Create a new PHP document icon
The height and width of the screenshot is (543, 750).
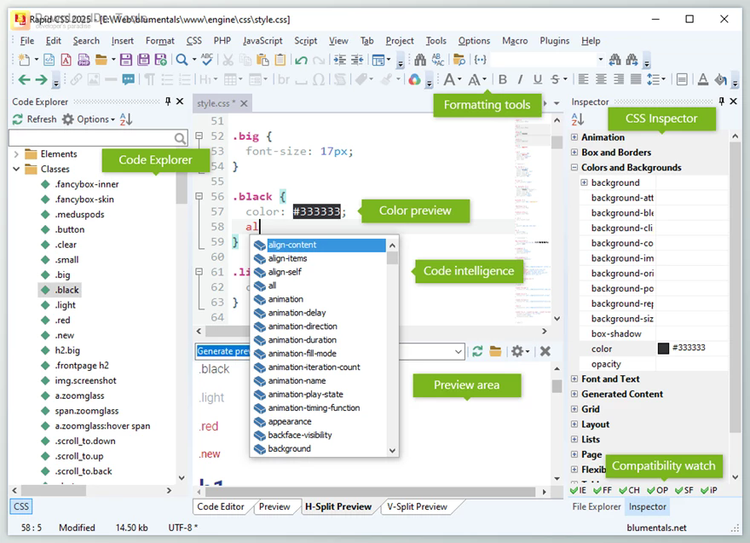coord(83,60)
